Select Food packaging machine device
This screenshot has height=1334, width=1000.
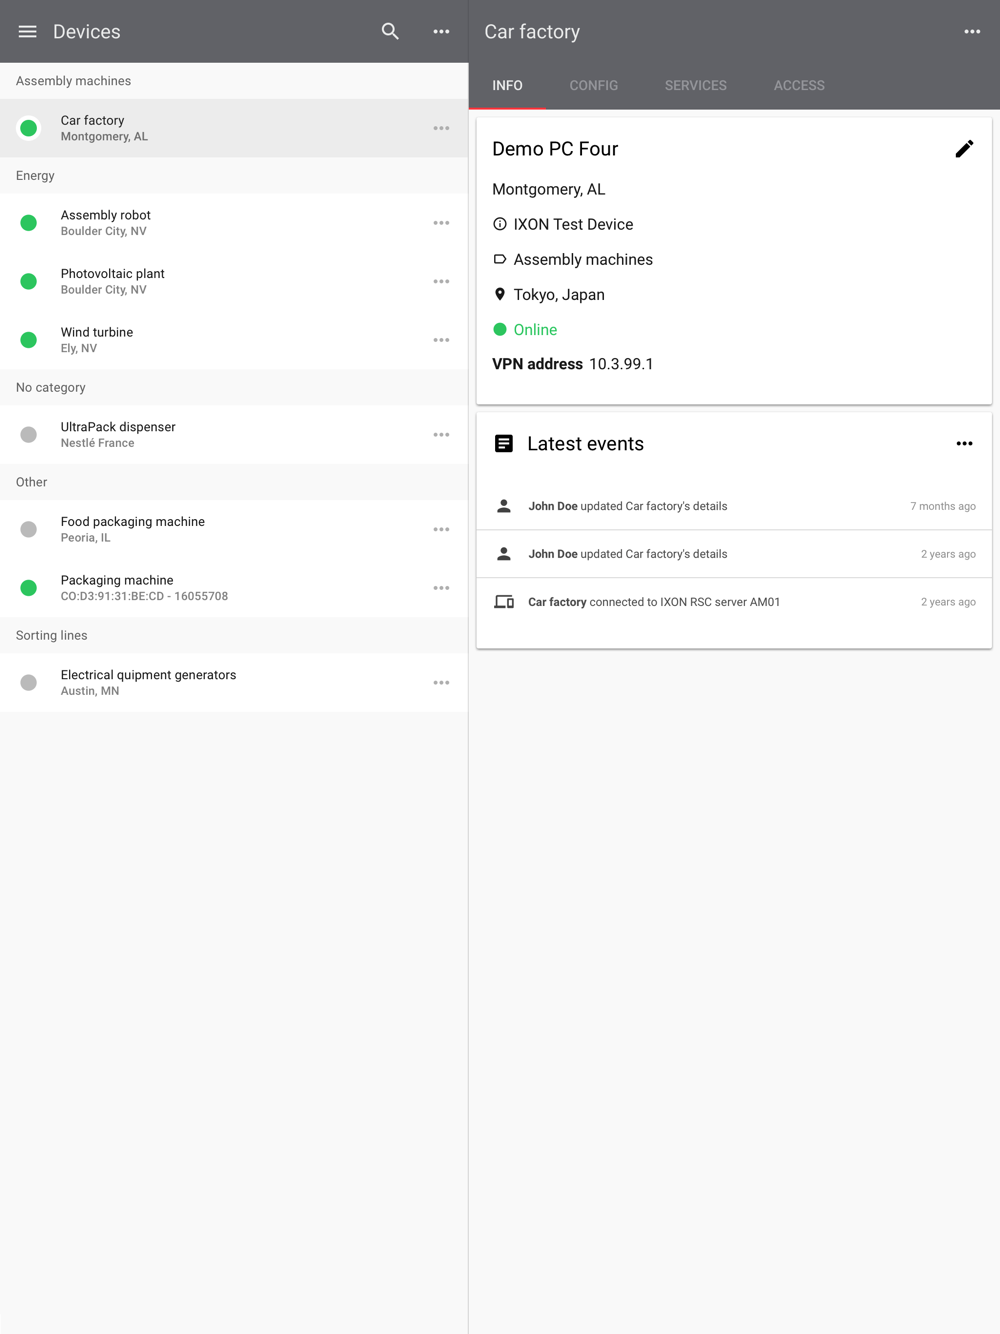point(200,529)
